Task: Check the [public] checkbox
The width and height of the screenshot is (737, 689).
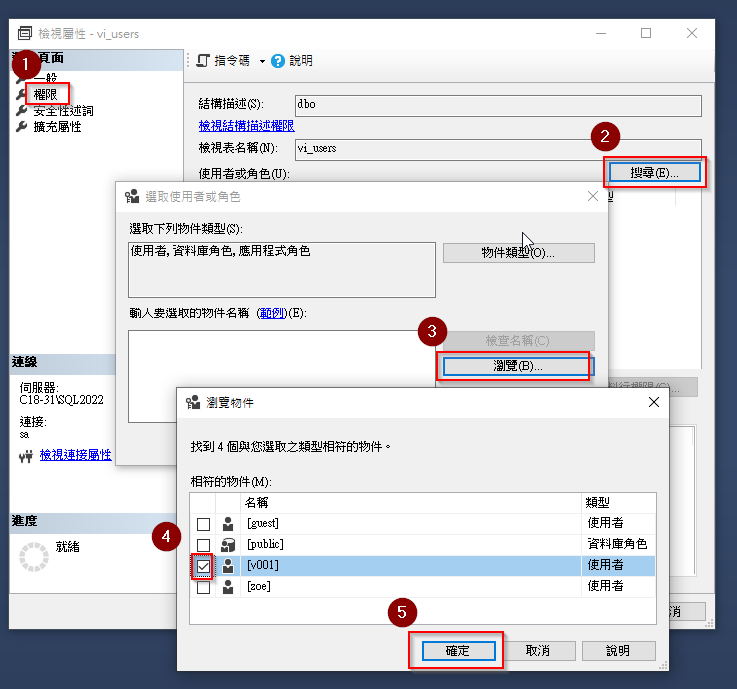Action: coord(203,545)
